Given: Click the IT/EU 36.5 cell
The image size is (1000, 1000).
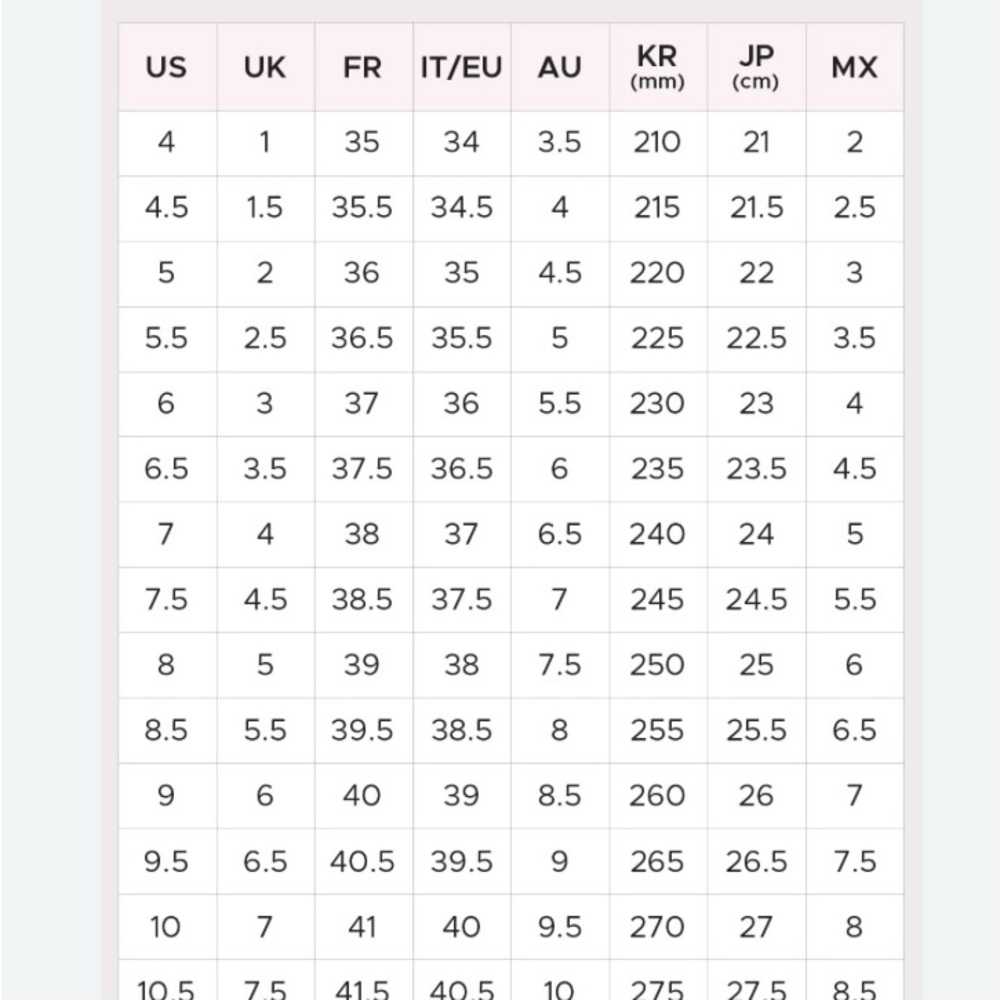Looking at the screenshot, I should click(x=462, y=469).
